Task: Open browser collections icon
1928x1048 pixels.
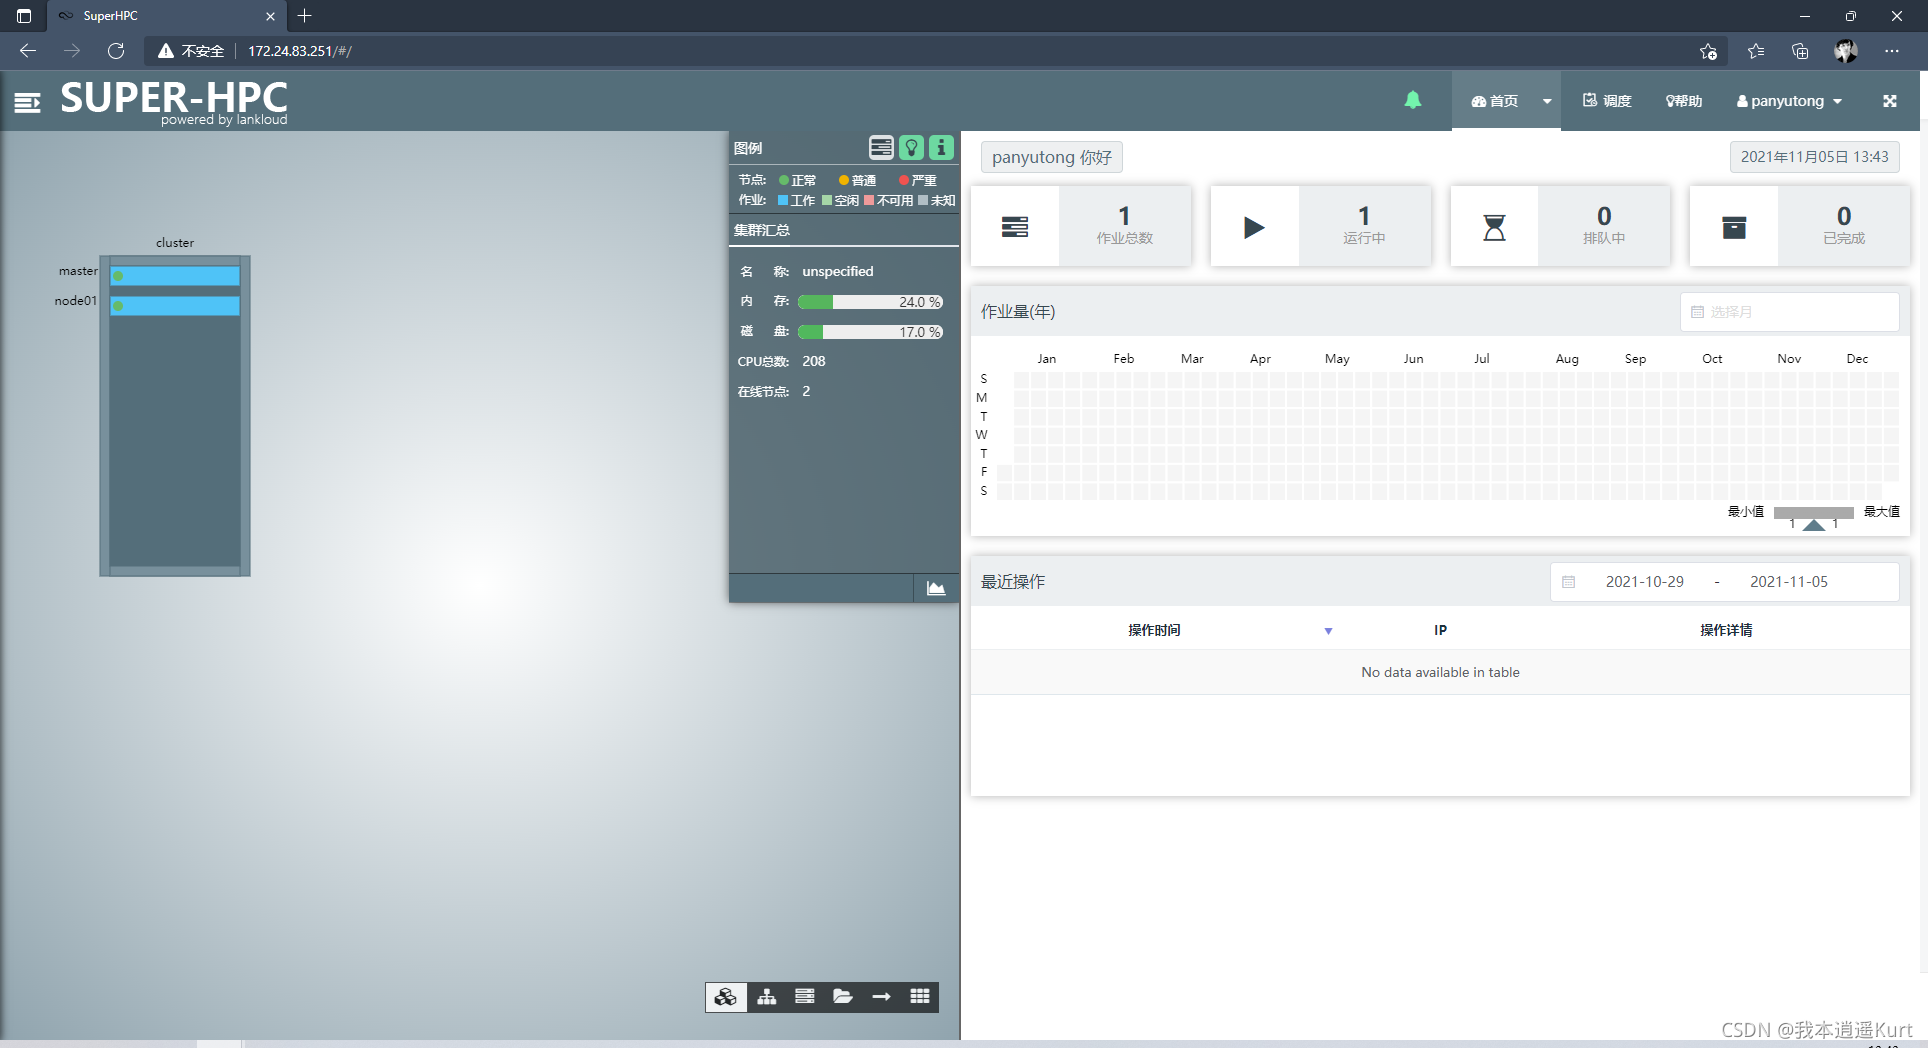Action: (x=1800, y=51)
